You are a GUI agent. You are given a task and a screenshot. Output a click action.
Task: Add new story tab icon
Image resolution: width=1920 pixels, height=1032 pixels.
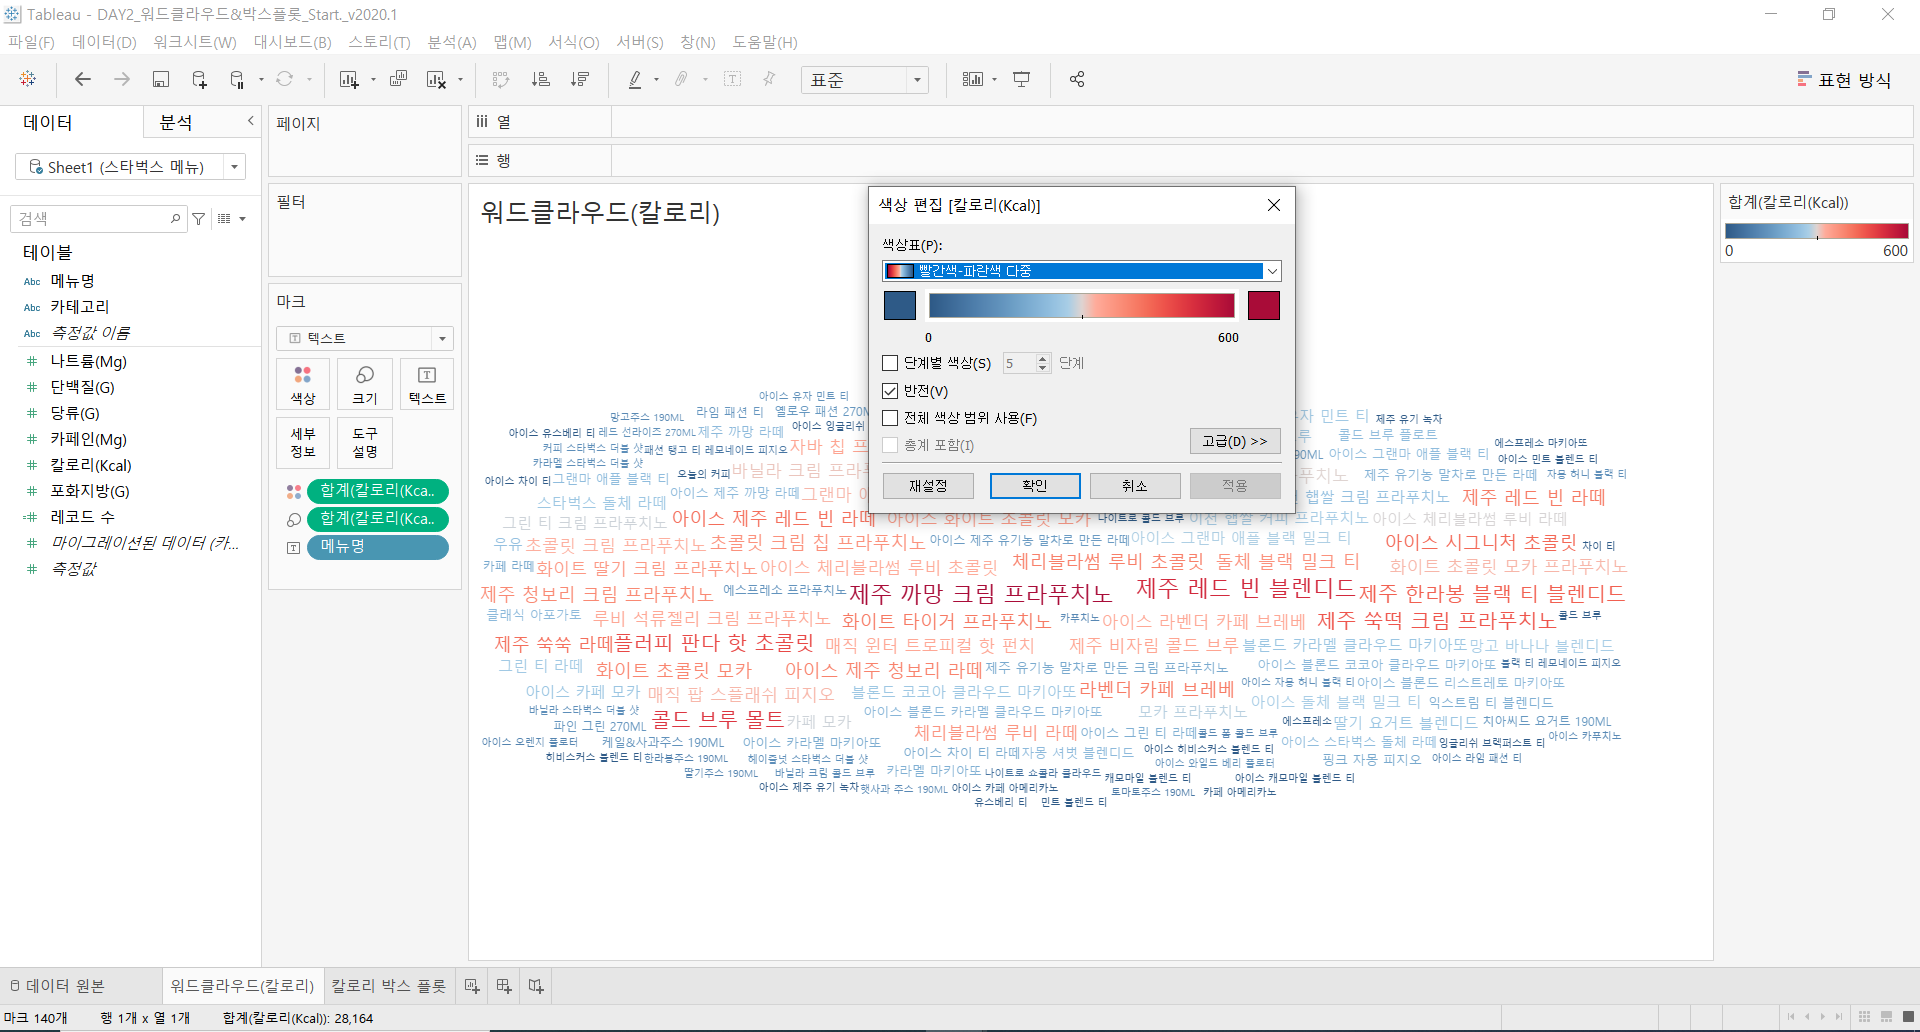[536, 986]
